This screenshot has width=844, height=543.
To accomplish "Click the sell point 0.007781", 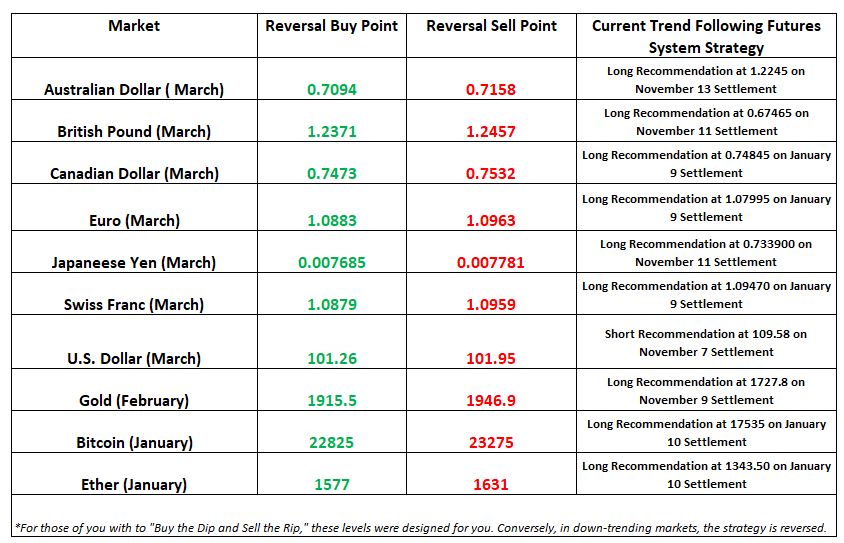I will coord(491,262).
